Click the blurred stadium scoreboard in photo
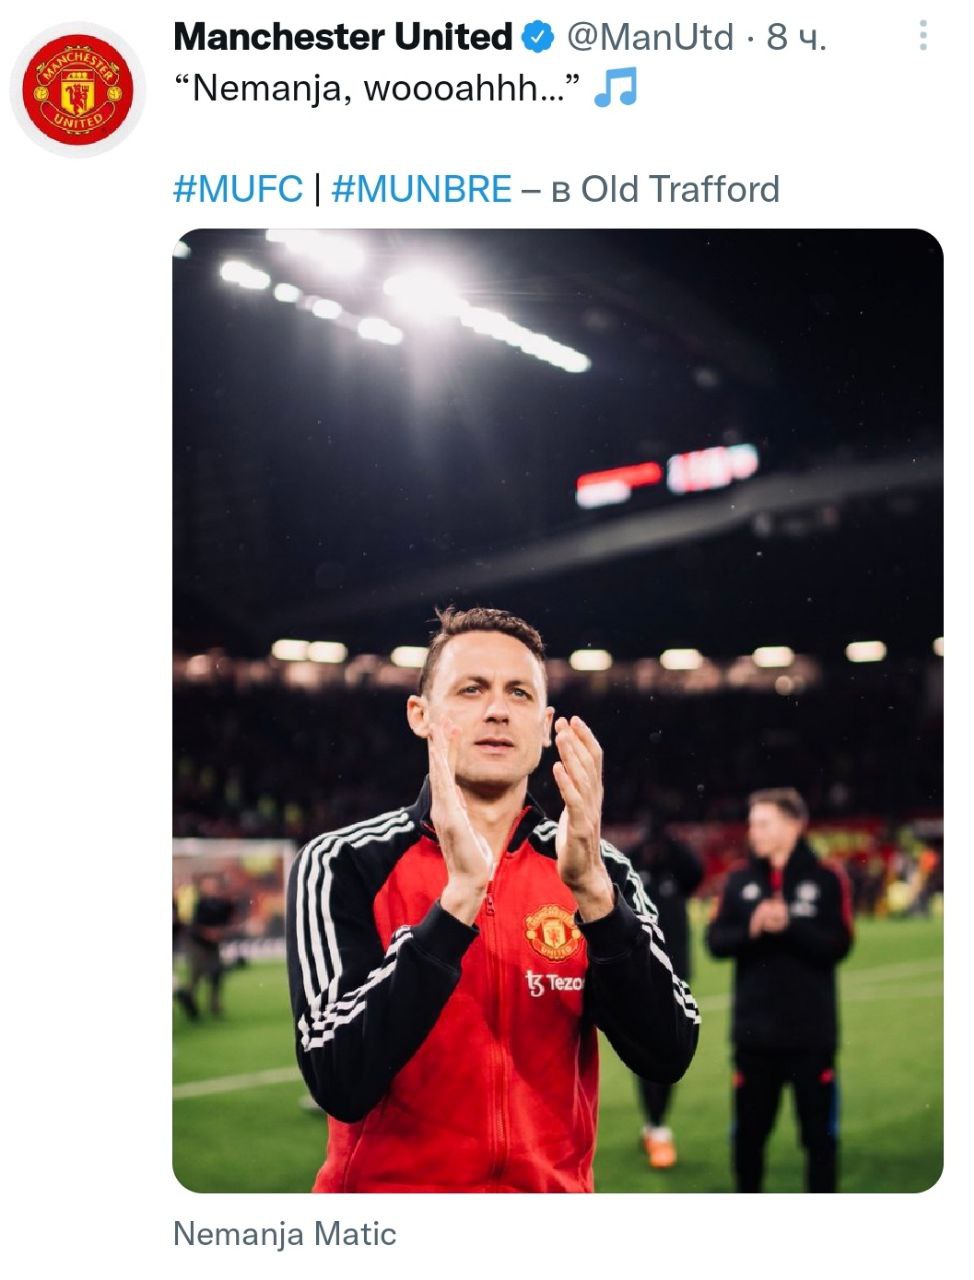This screenshot has height=1280, width=974. 667,473
